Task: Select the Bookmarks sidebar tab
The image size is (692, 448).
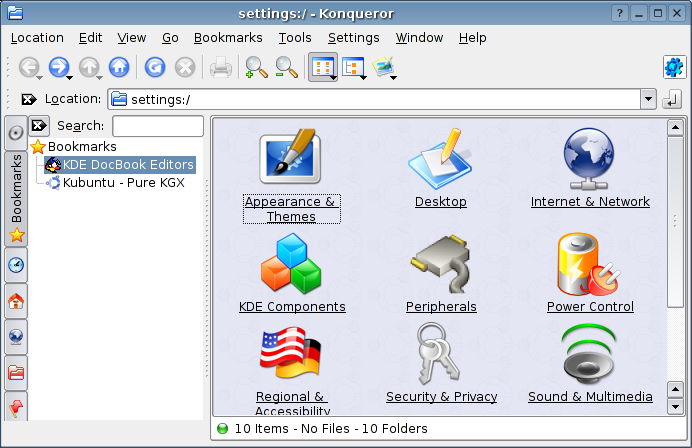Action: [16, 199]
